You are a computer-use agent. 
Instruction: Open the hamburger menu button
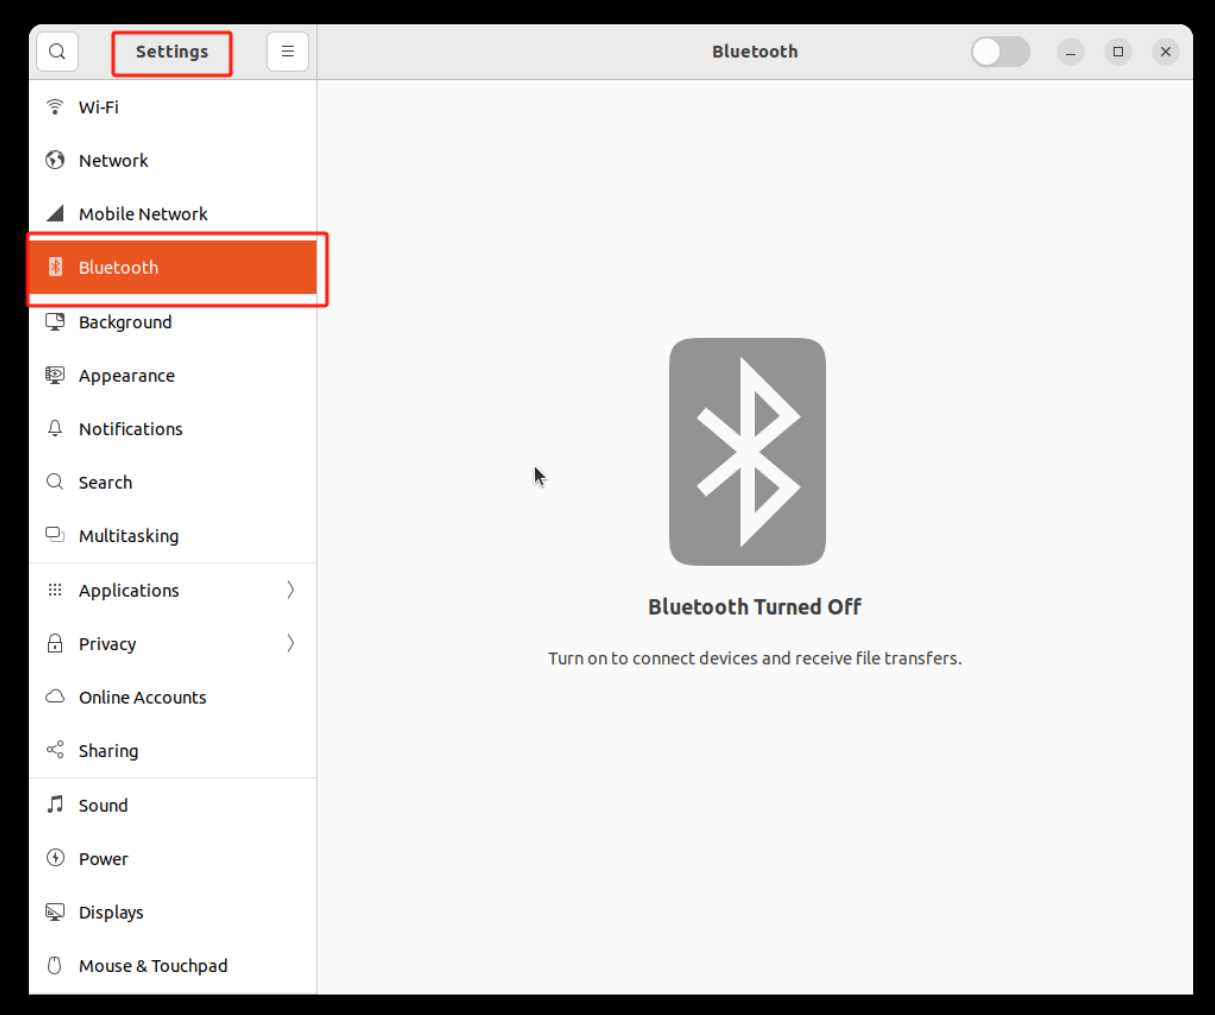click(287, 52)
